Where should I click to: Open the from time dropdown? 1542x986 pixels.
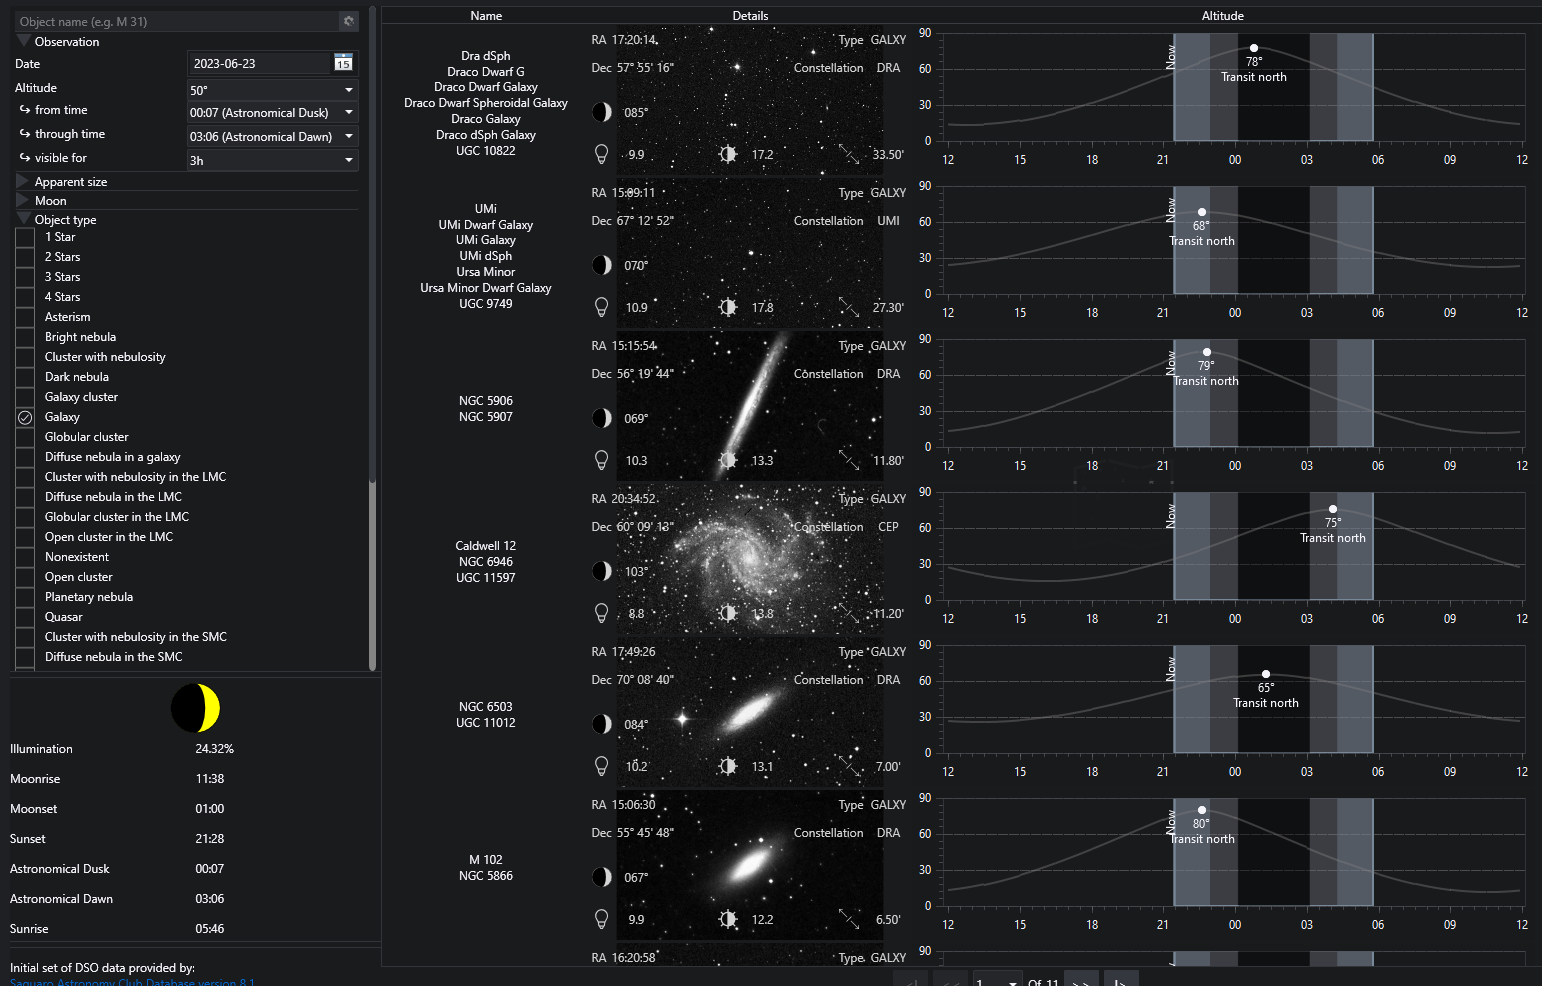click(272, 112)
